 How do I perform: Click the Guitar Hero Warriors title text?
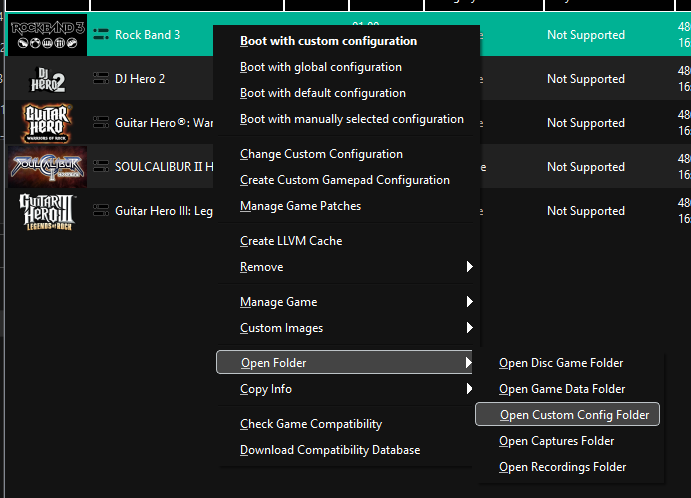[164, 123]
